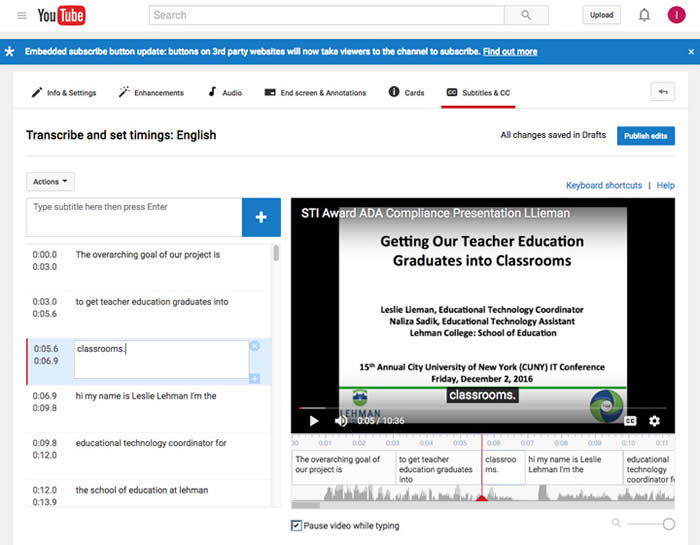Viewport: 700px width, 545px height.
Task: Expand the Actions dropdown
Action: click(50, 182)
